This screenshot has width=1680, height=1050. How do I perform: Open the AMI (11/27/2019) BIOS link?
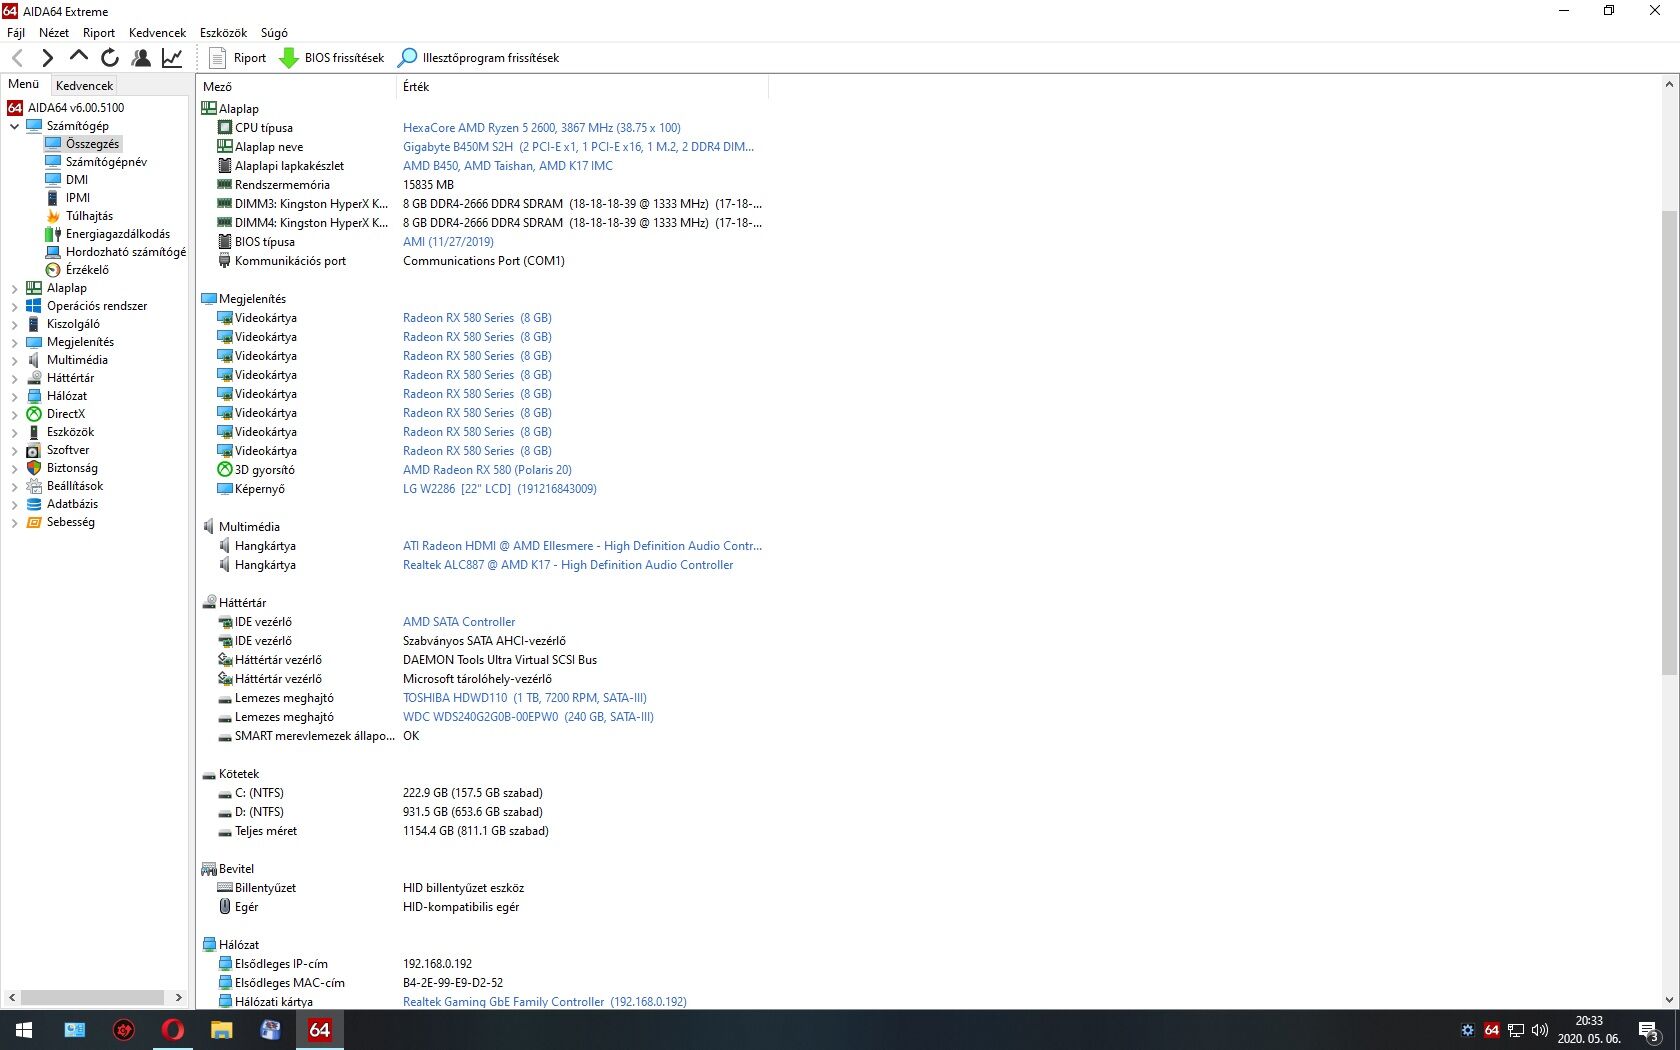(x=448, y=242)
